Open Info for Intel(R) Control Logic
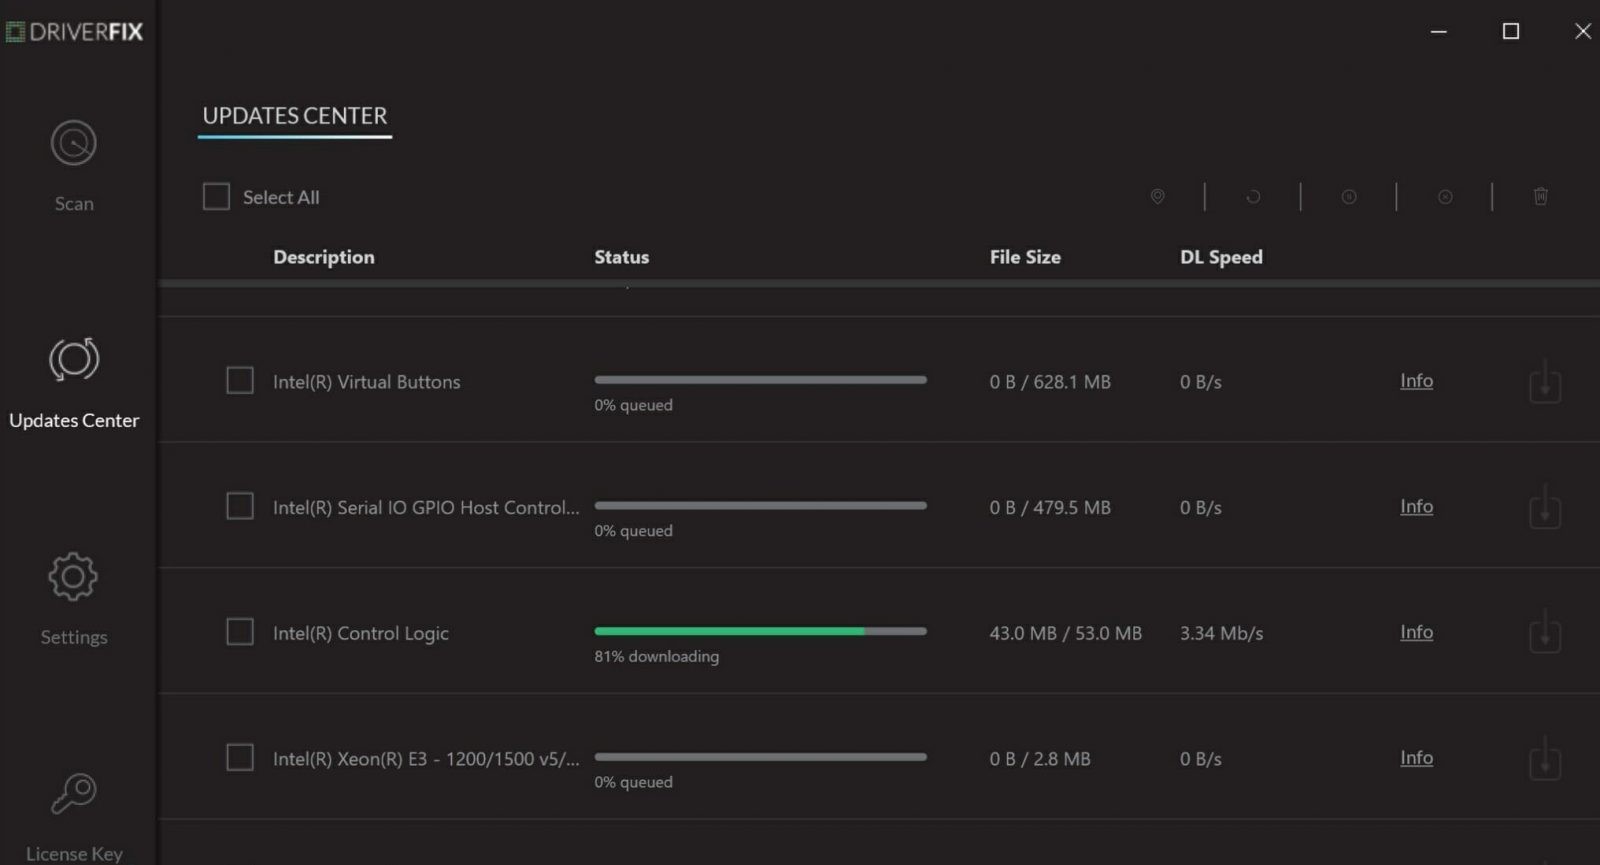1600x865 pixels. point(1416,633)
